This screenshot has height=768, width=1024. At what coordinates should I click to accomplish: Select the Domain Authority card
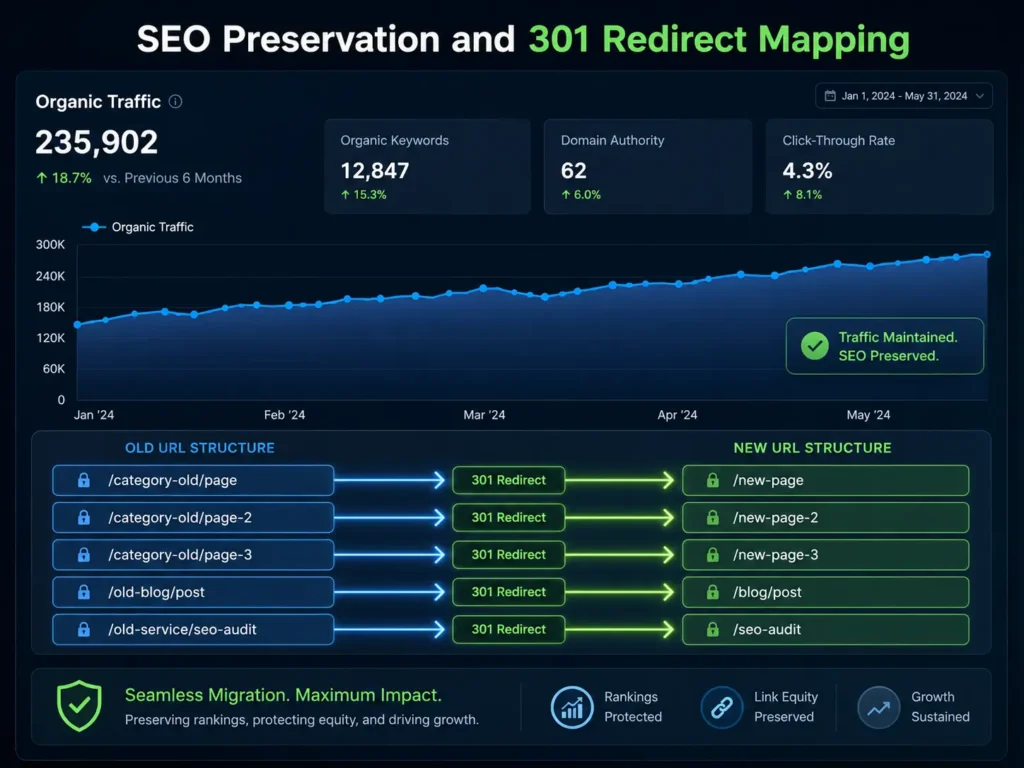point(648,167)
